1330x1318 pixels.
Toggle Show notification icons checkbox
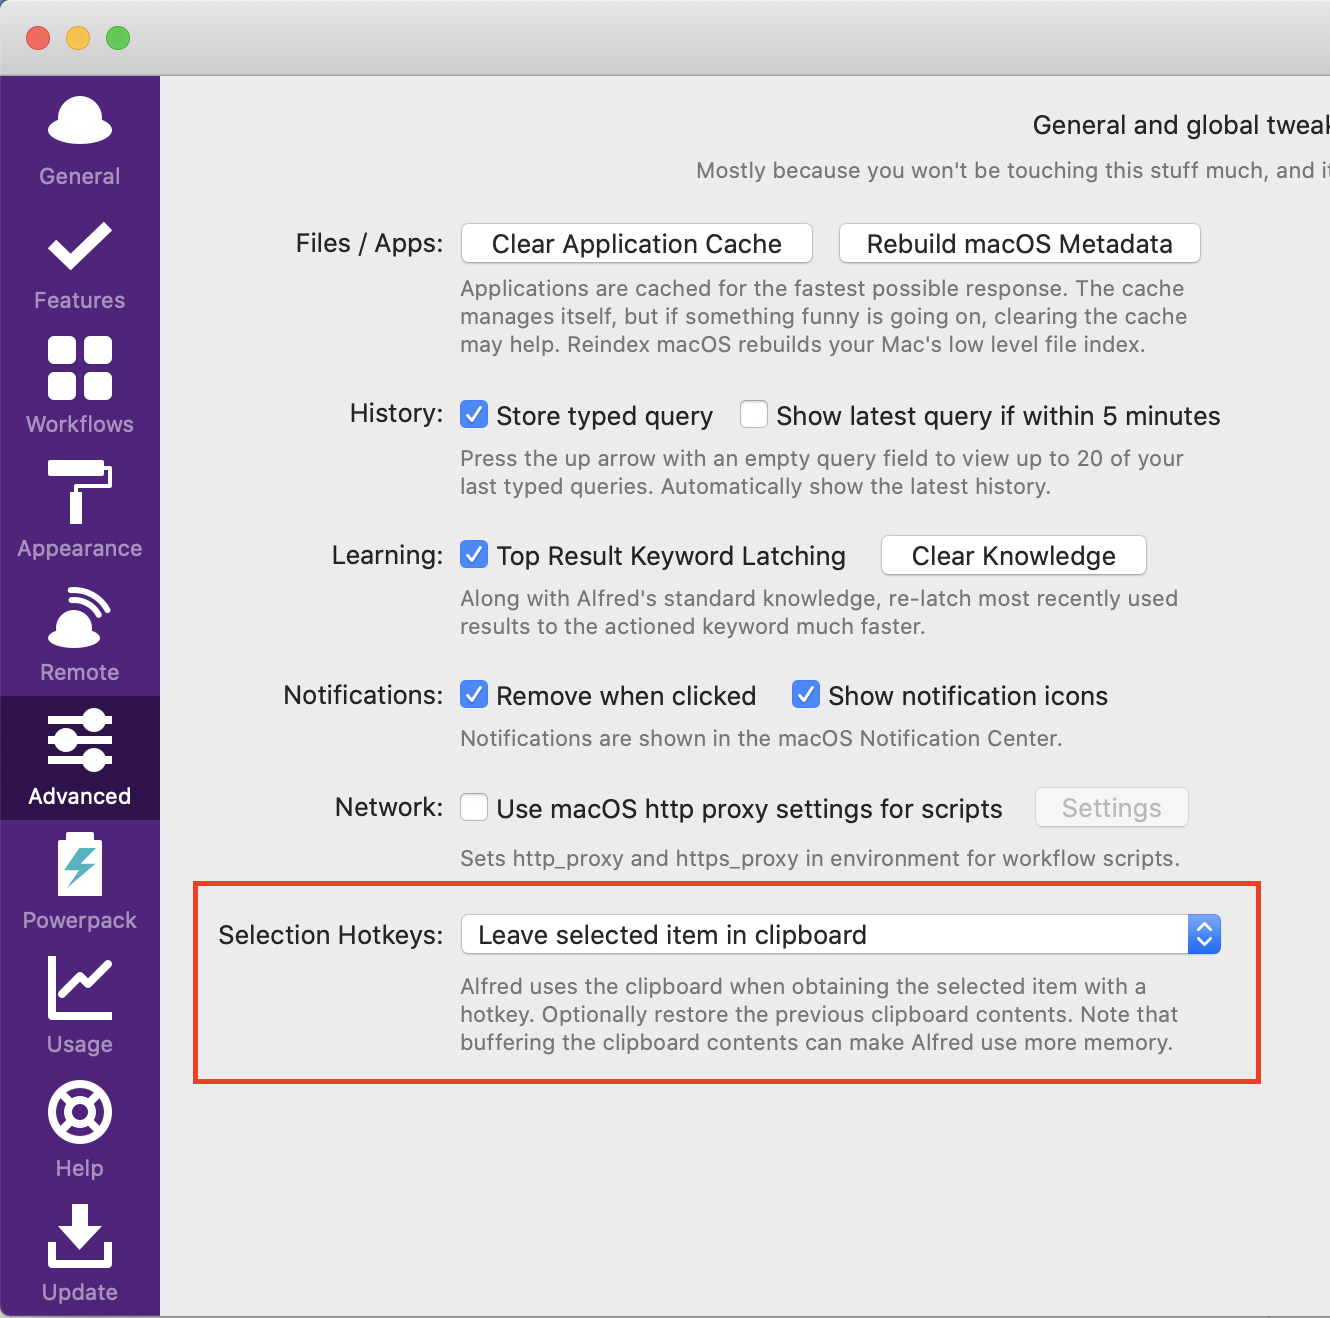point(806,694)
